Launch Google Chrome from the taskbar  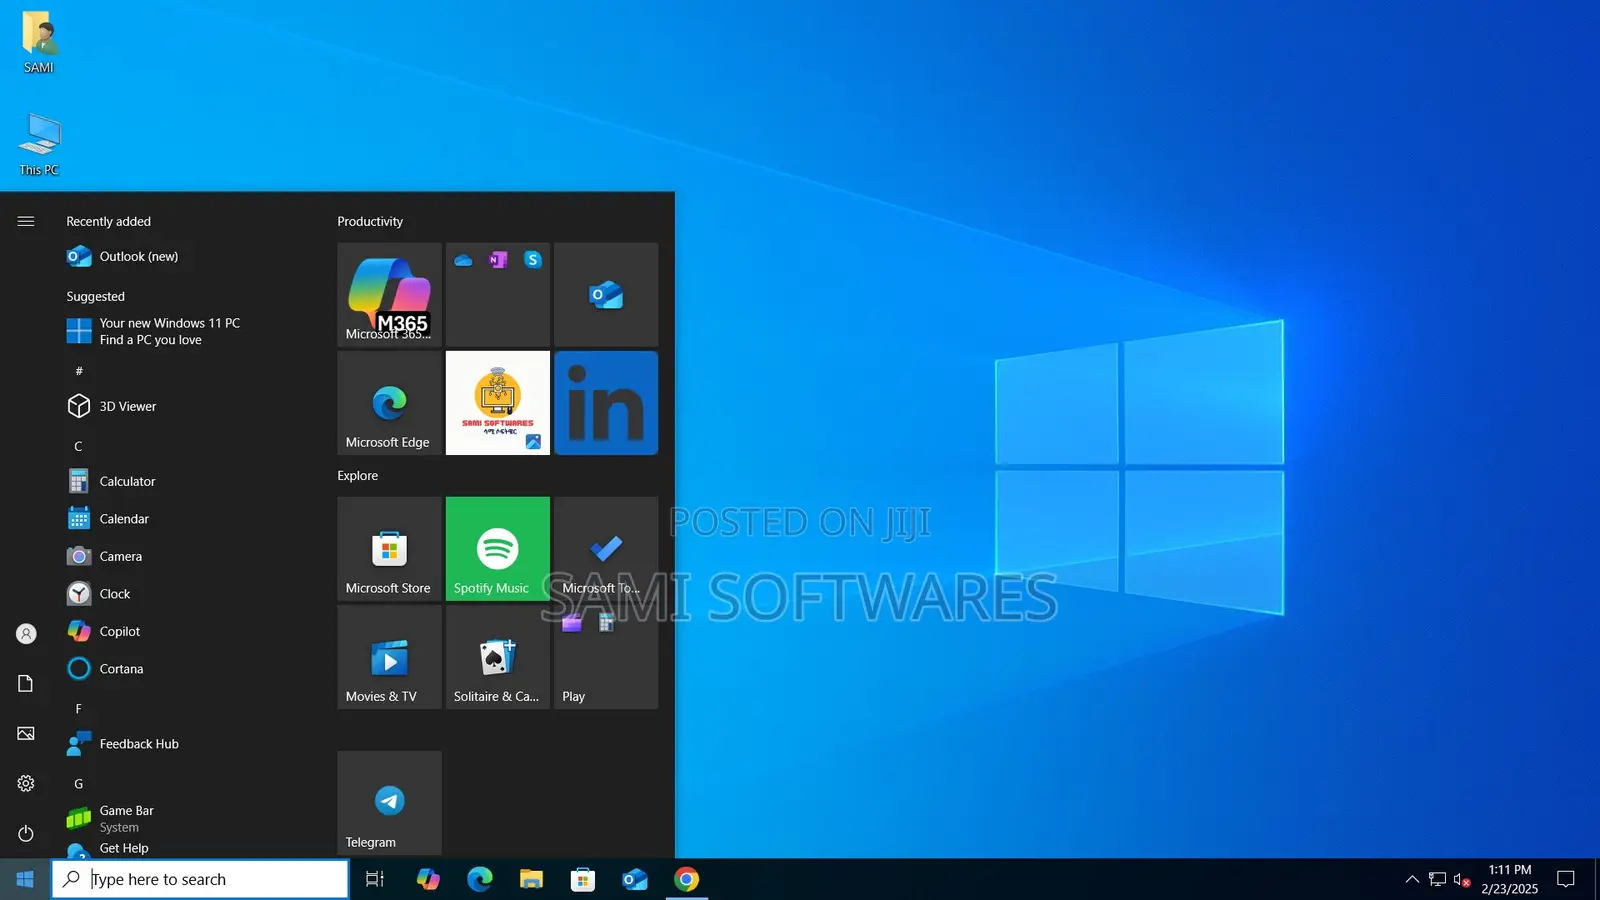click(687, 878)
